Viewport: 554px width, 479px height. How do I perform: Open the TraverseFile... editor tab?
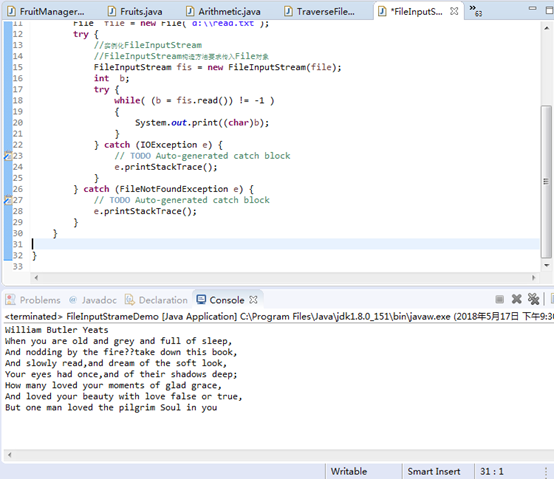(x=320, y=12)
